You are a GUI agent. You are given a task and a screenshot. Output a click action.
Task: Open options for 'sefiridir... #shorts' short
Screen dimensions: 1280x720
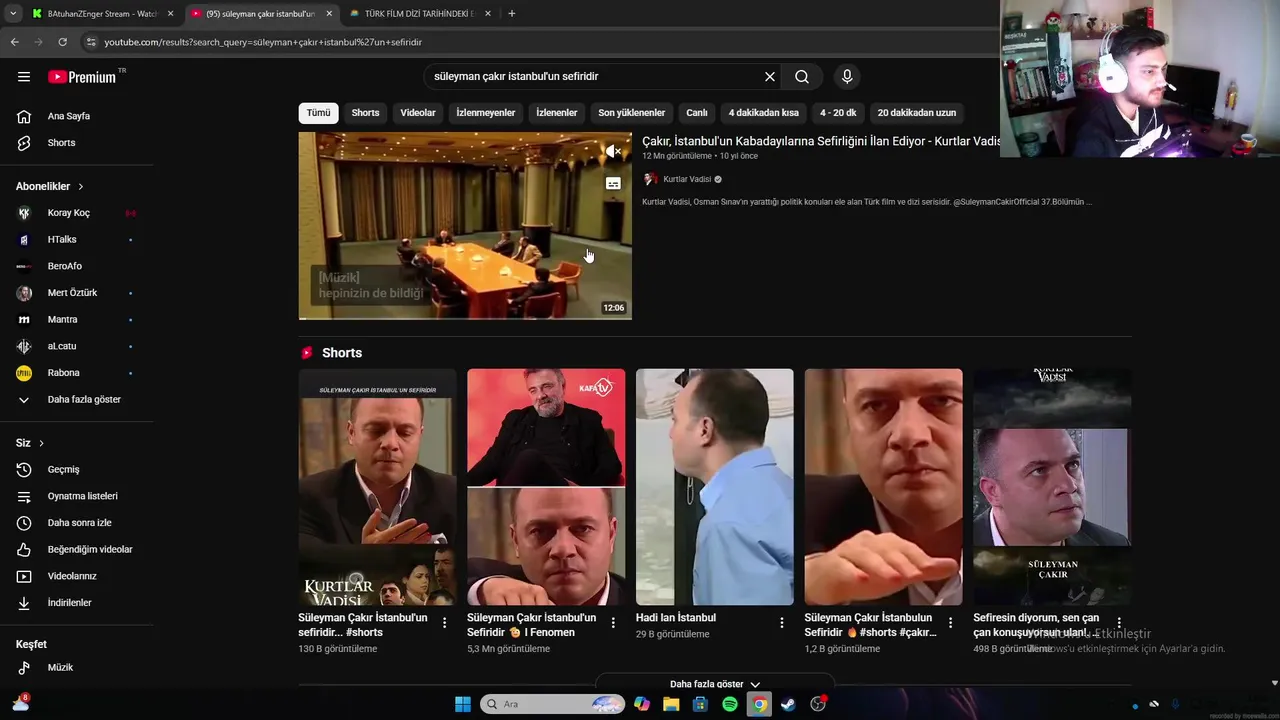click(x=445, y=623)
